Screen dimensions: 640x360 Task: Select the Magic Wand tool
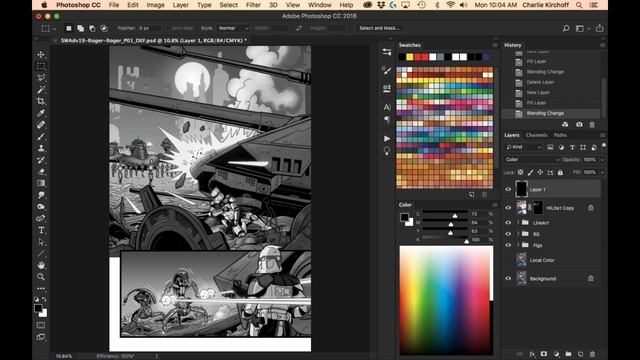[41, 89]
